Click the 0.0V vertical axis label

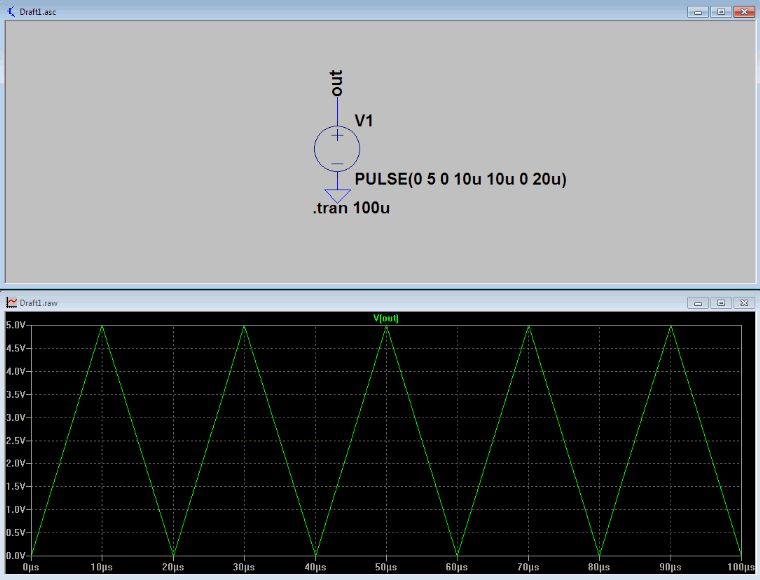pos(15,555)
